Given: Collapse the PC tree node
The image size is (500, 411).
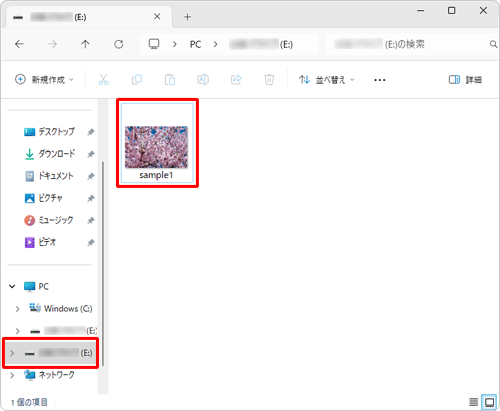Looking at the screenshot, I should click(12, 286).
